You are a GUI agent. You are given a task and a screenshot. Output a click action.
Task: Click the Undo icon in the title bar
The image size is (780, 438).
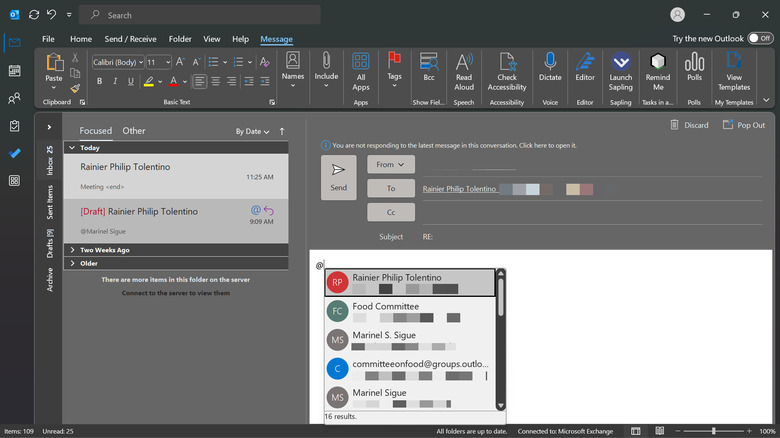click(x=51, y=15)
